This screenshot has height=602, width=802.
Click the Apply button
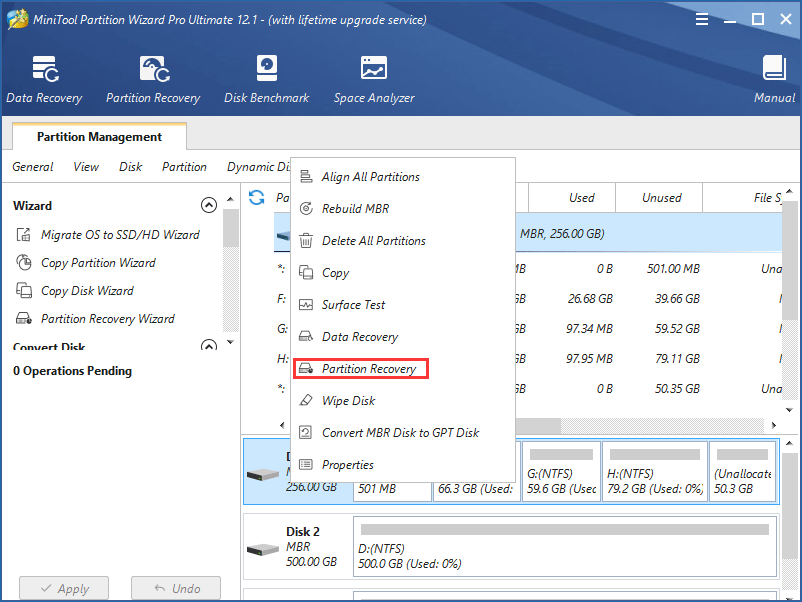point(63,588)
